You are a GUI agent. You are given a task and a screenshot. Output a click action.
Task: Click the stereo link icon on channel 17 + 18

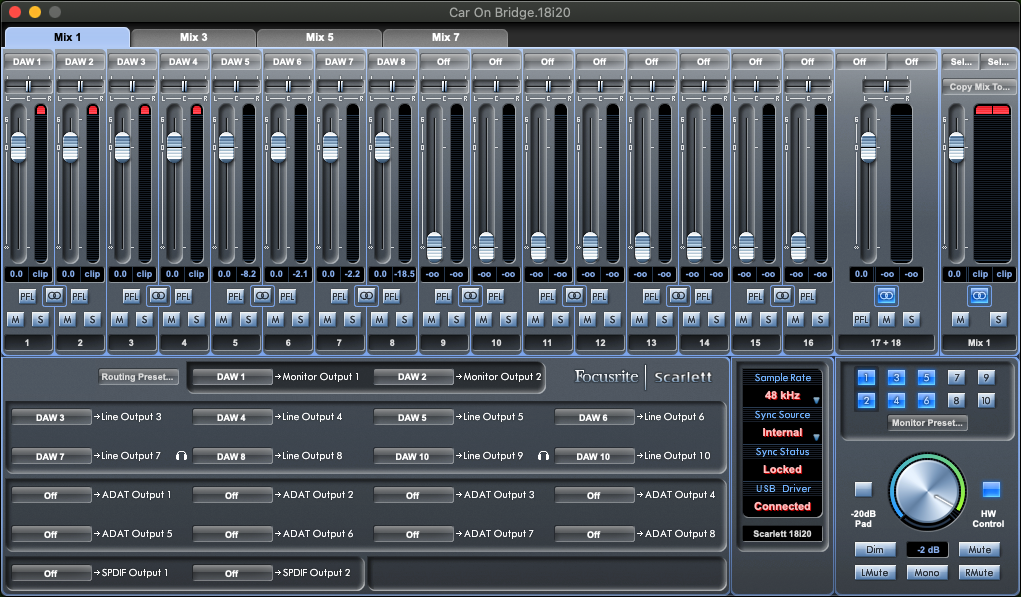pos(885,296)
